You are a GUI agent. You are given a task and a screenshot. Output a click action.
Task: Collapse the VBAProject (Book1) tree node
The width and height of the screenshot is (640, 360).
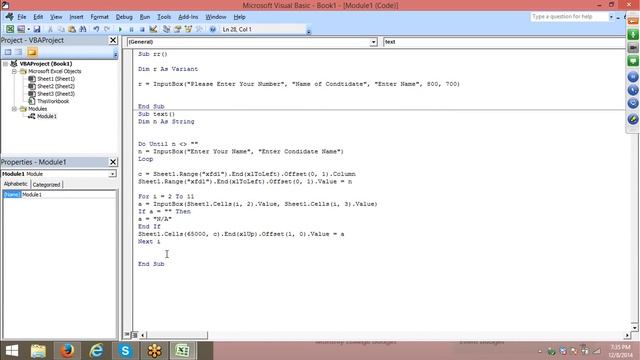pyautogui.click(x=5, y=64)
